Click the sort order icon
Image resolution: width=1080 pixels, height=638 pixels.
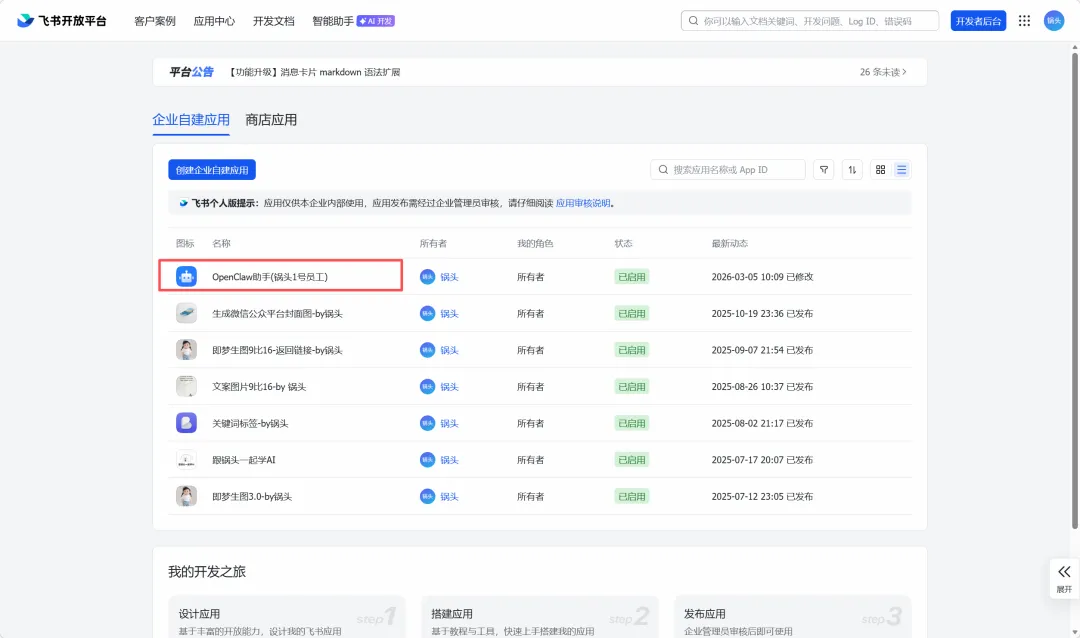[852, 169]
